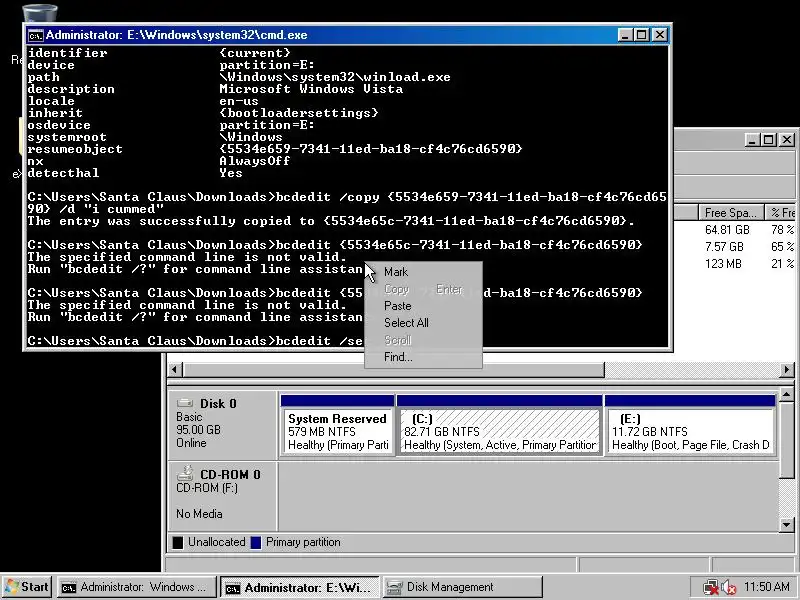The width and height of the screenshot is (800, 600).
Task: Minimize the cmd.exe window
Action: point(625,35)
